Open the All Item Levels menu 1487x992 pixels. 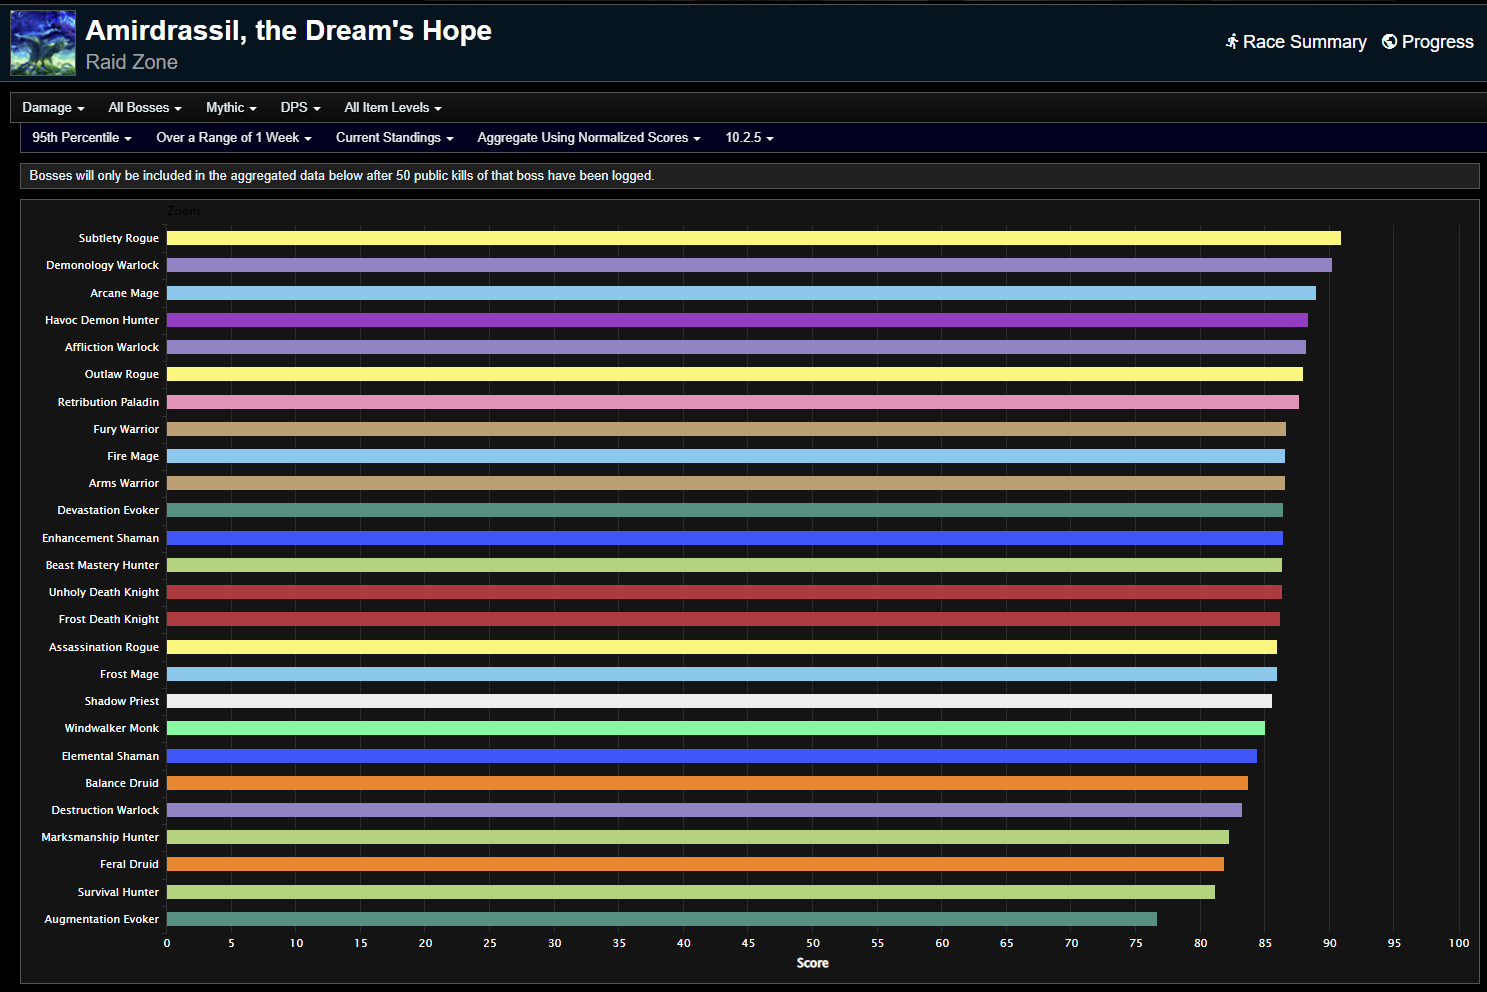pyautogui.click(x=392, y=108)
